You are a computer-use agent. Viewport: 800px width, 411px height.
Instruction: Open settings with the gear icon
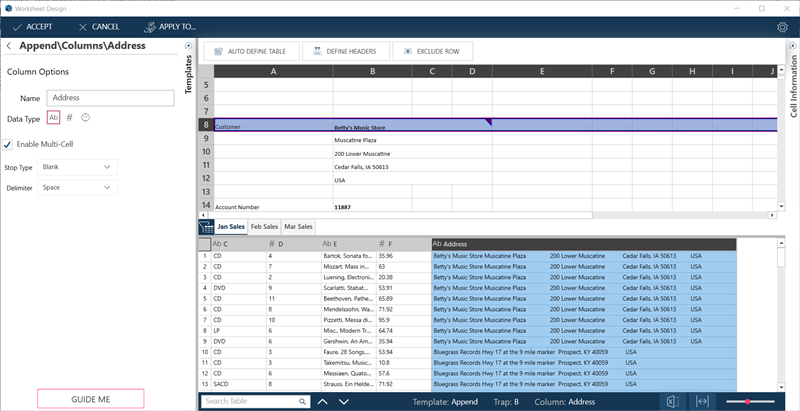pos(782,27)
